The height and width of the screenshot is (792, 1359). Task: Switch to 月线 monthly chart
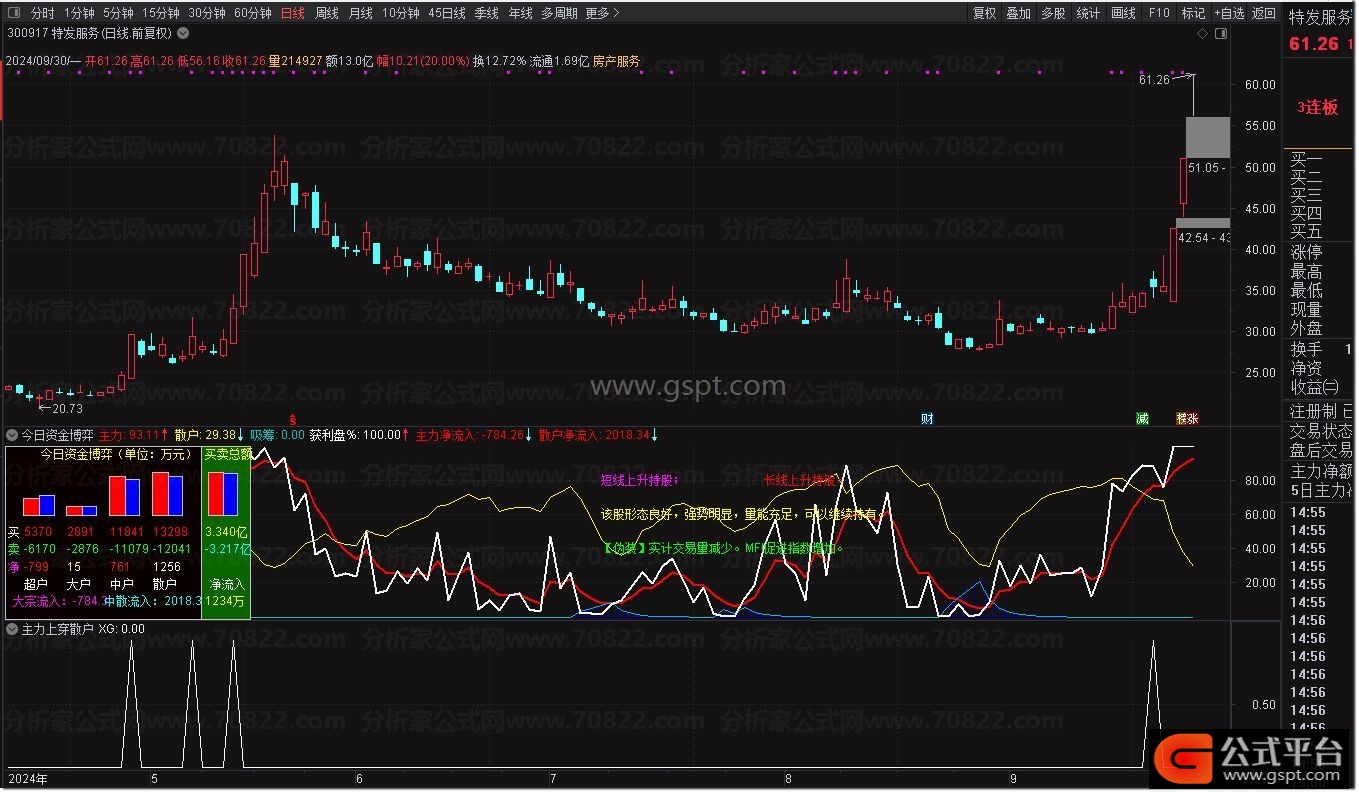(x=361, y=13)
